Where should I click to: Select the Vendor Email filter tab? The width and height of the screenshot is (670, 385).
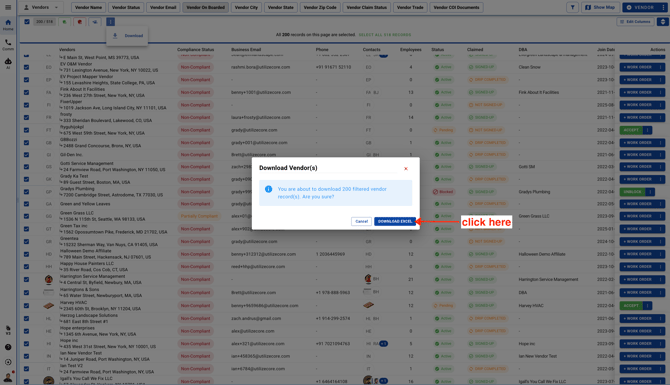point(163,7)
